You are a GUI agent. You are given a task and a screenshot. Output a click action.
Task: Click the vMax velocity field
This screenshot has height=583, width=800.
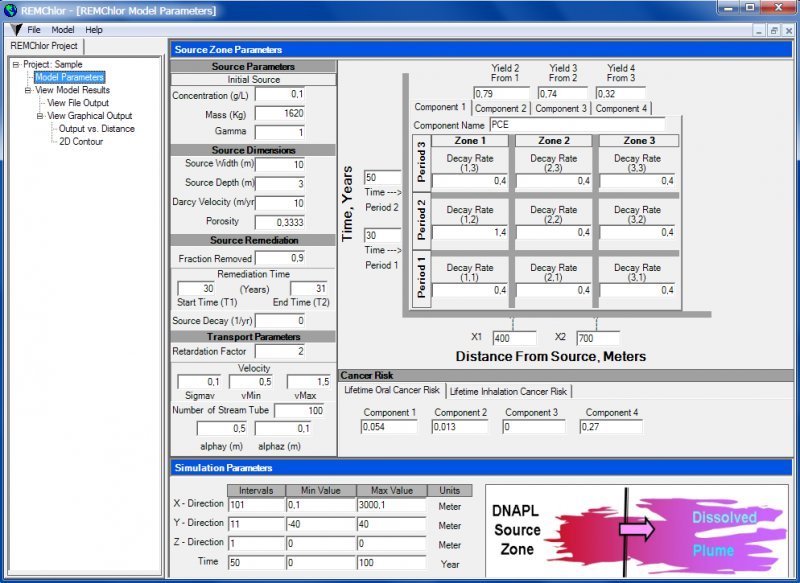(309, 382)
